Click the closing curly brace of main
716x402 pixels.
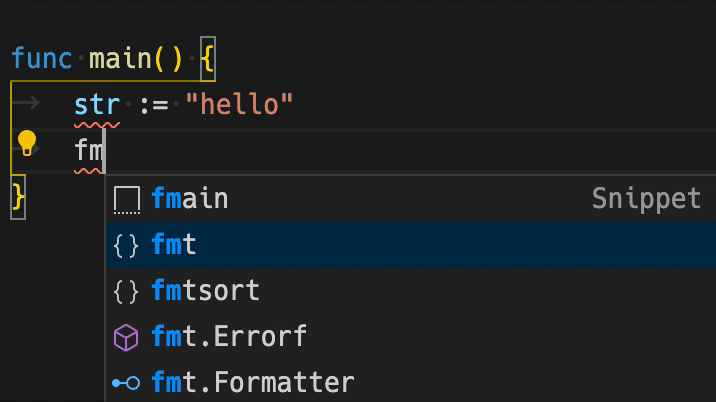[x=17, y=197]
